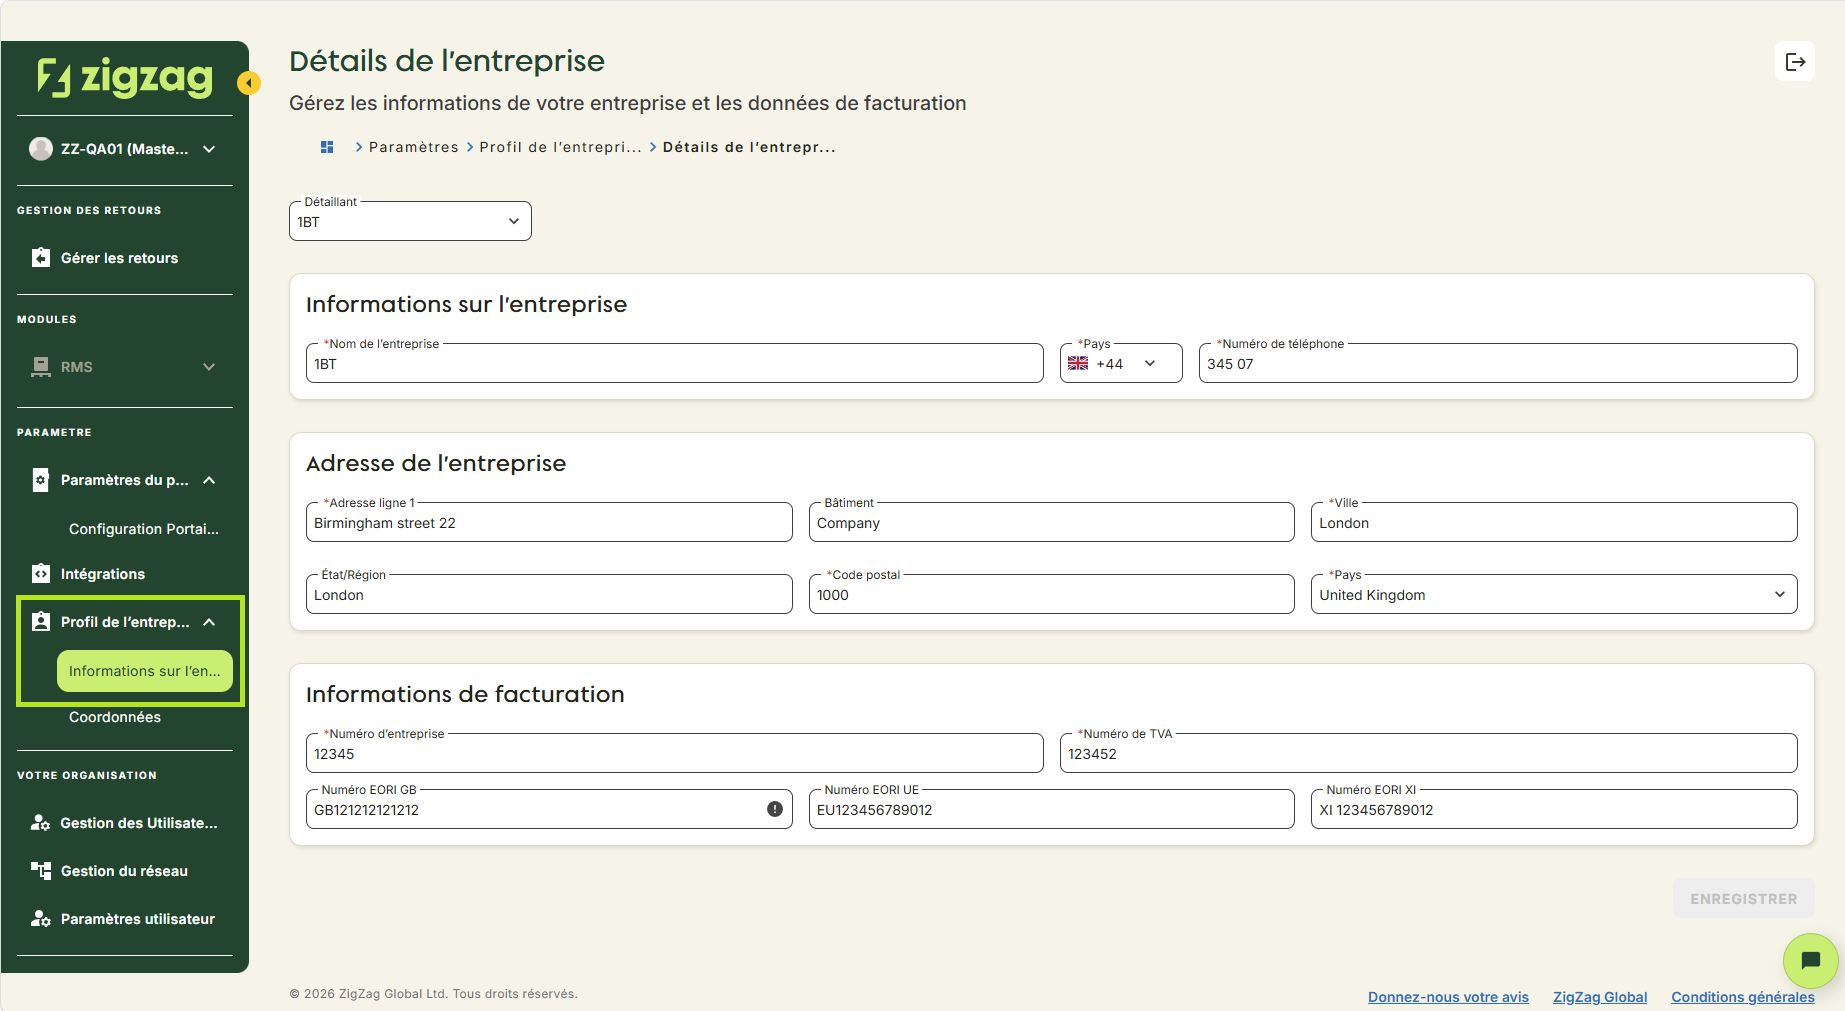
Task: Click the Bâtiment field
Action: pyautogui.click(x=1052, y=522)
